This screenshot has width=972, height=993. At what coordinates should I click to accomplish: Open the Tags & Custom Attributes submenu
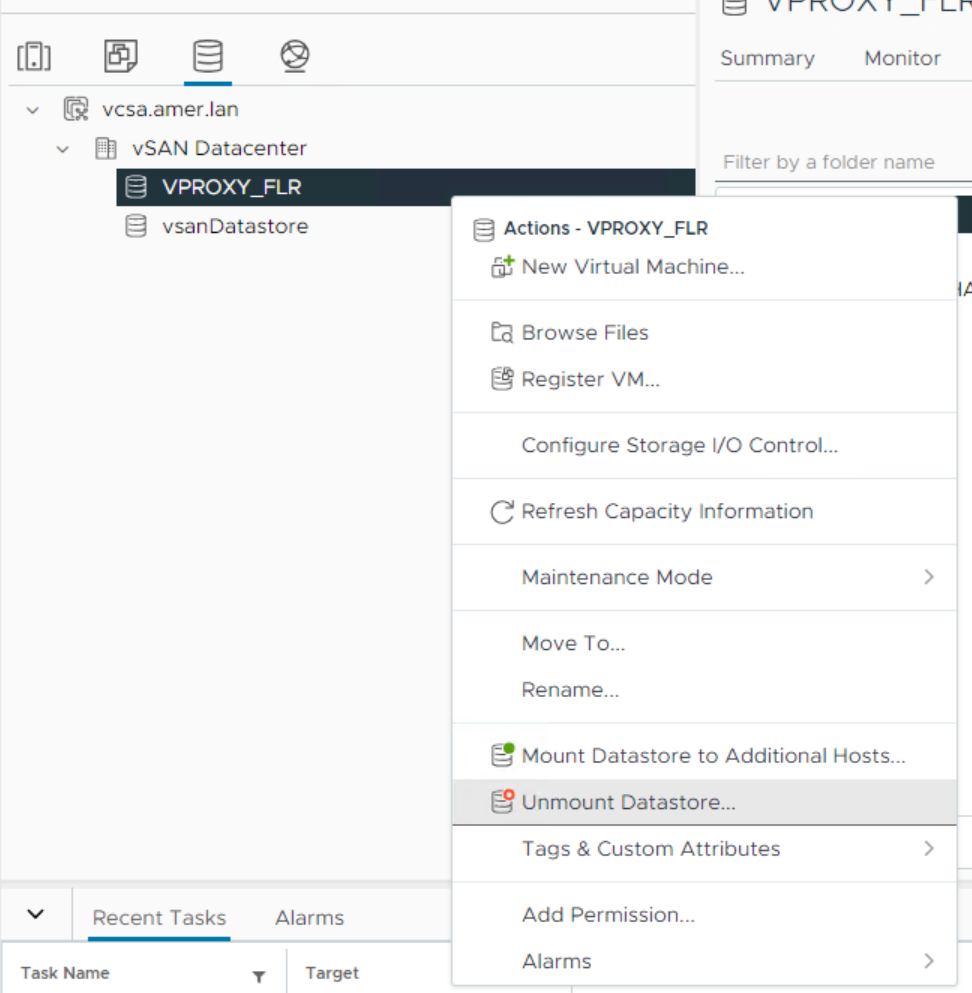tap(929, 849)
